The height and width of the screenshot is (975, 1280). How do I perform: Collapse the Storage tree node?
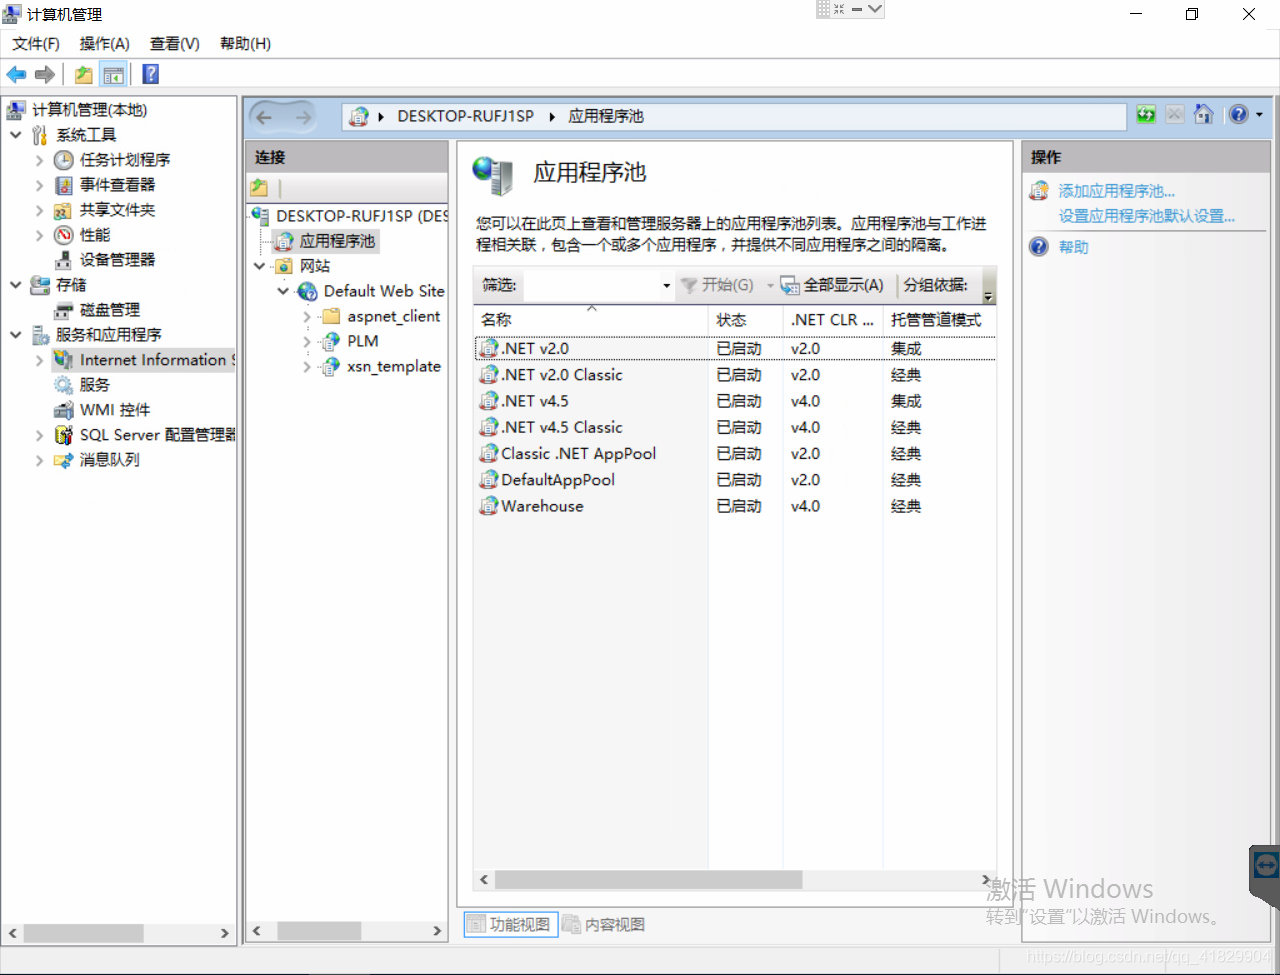click(x=15, y=285)
